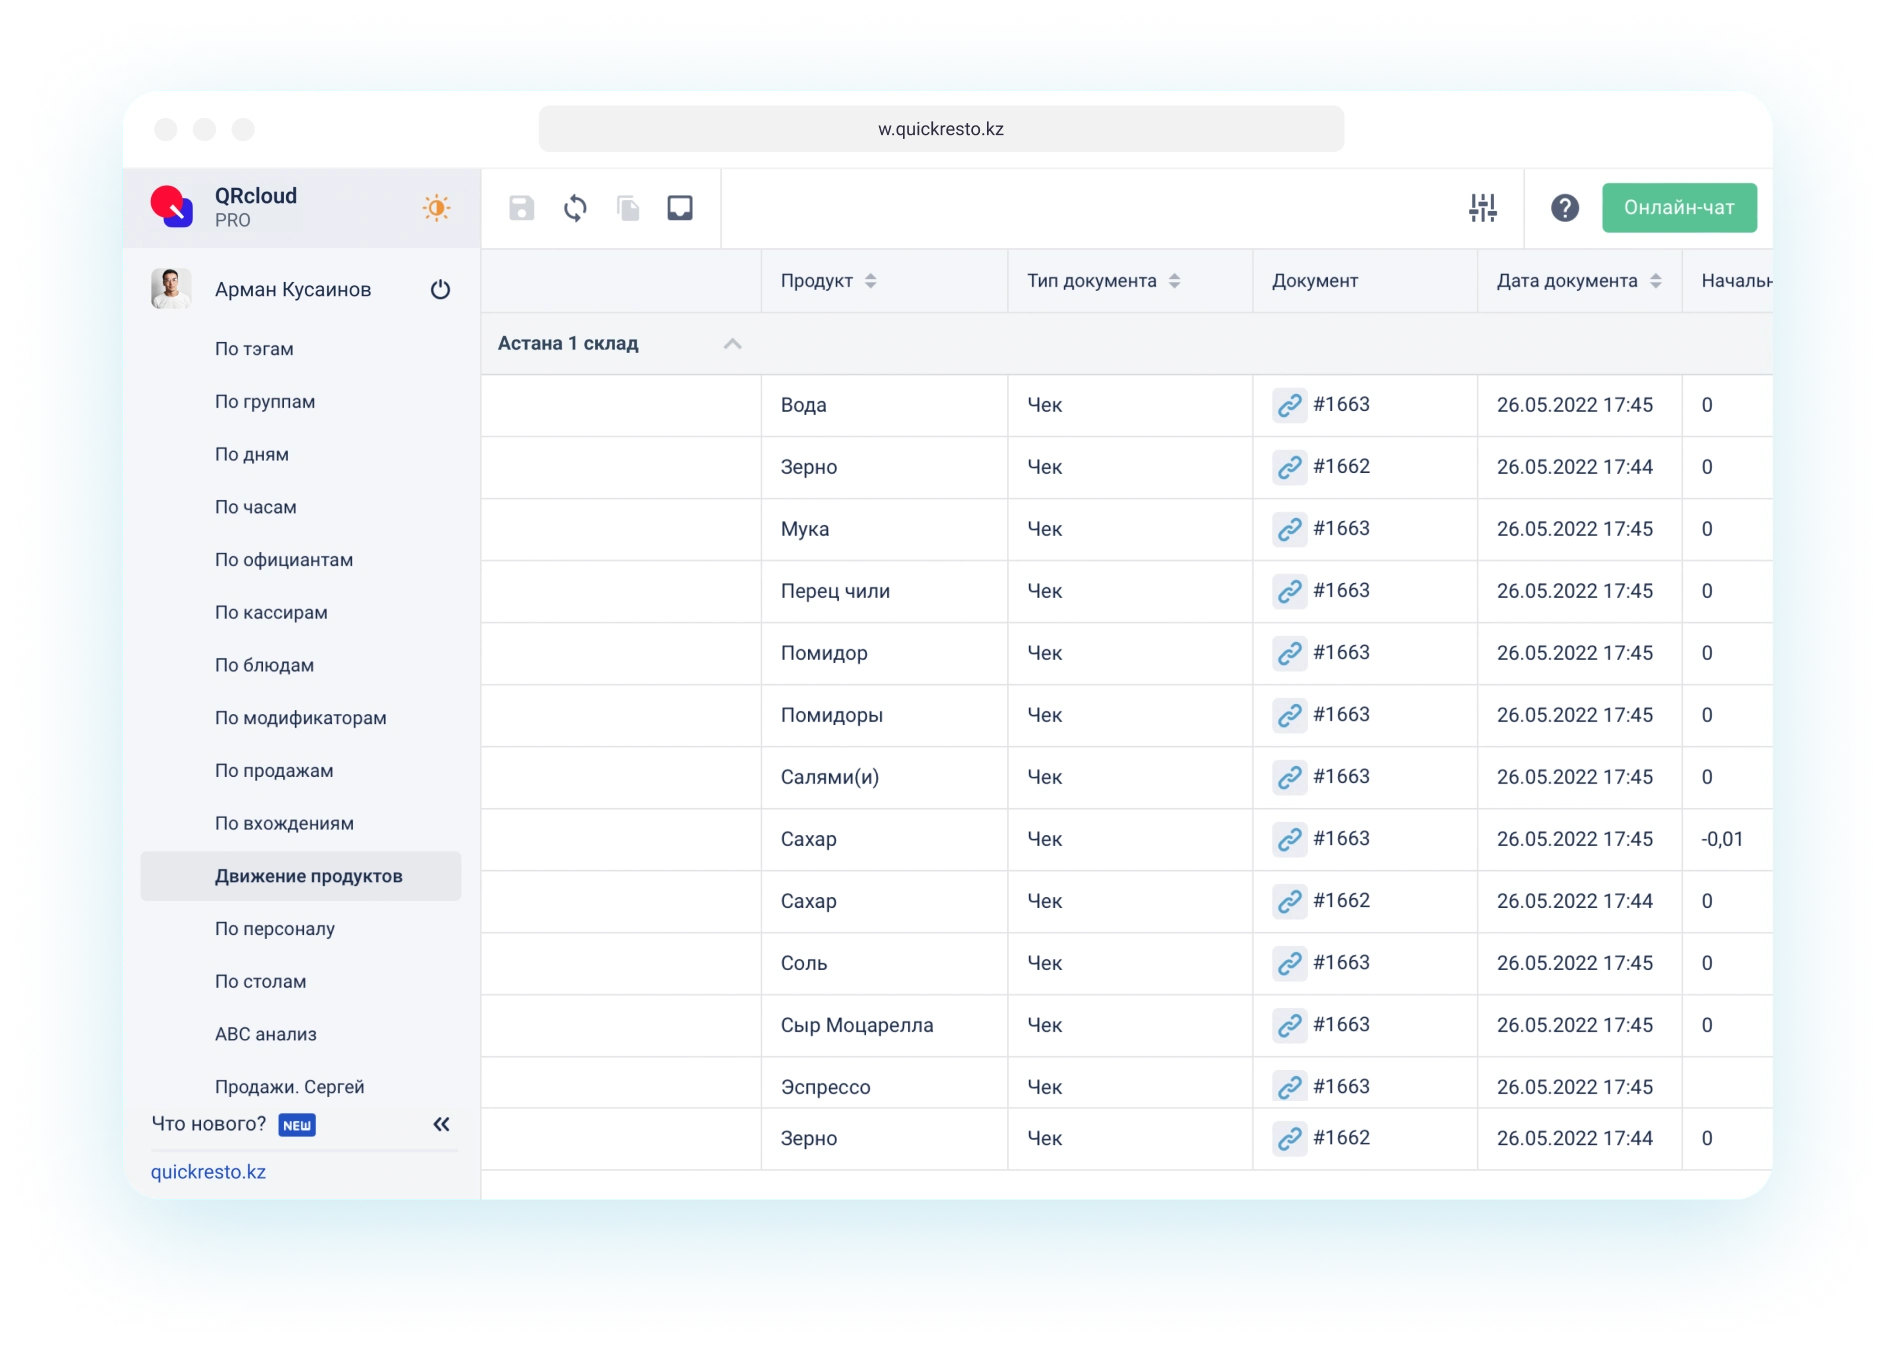Collapse the sidebar with double chevron

[441, 1124]
